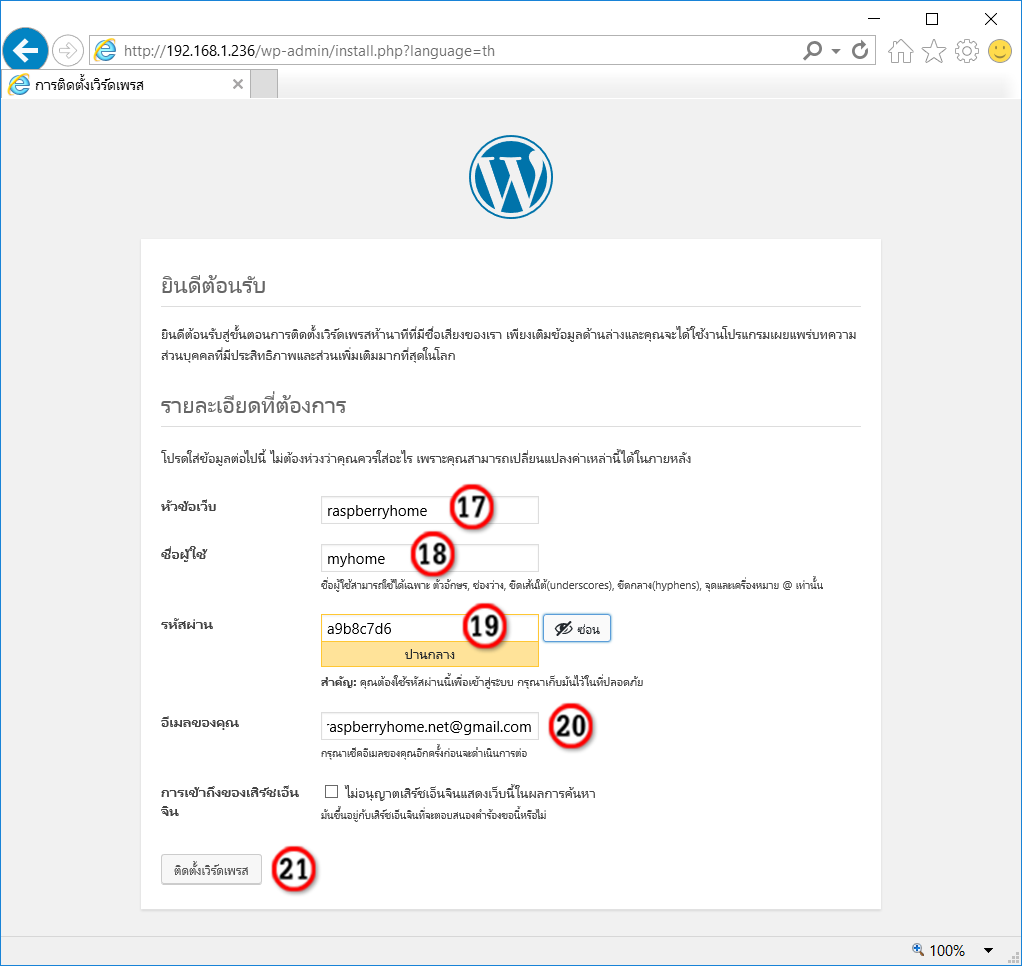Click the browser Forward arrow button
The width and height of the screenshot is (1022, 966).
click(x=68, y=50)
